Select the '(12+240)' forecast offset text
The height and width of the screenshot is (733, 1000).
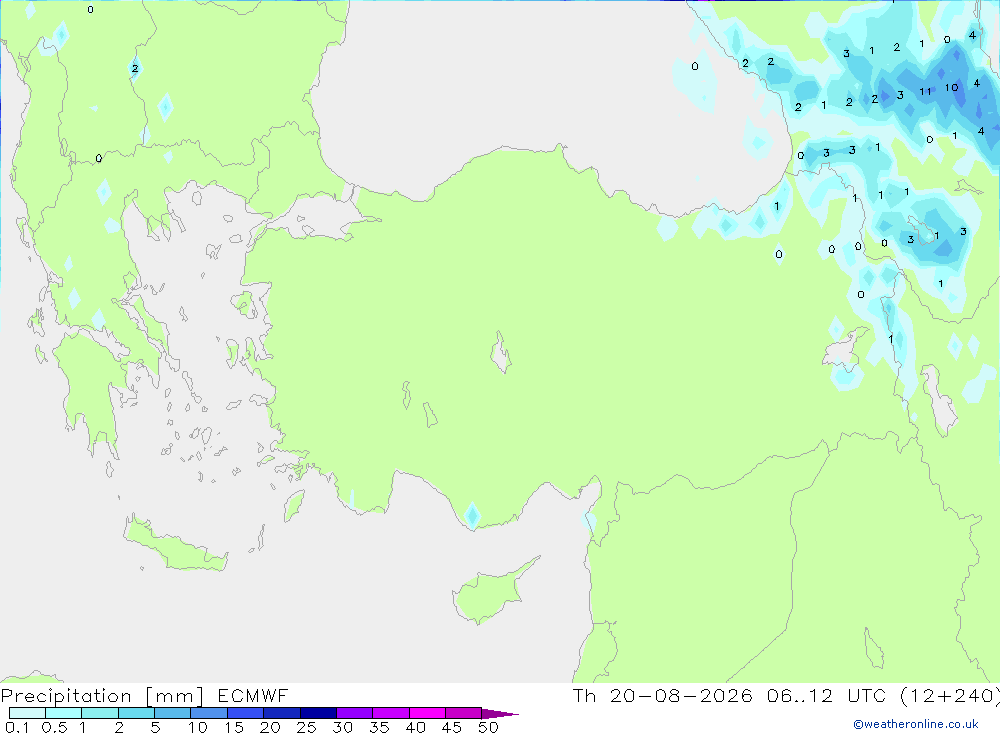point(949,695)
